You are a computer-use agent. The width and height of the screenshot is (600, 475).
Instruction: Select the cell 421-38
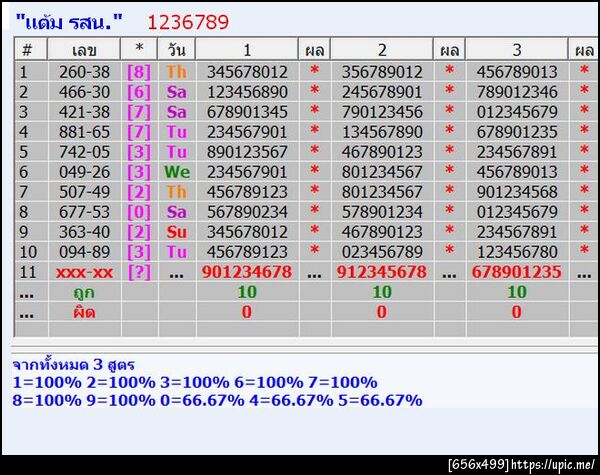coord(84,112)
